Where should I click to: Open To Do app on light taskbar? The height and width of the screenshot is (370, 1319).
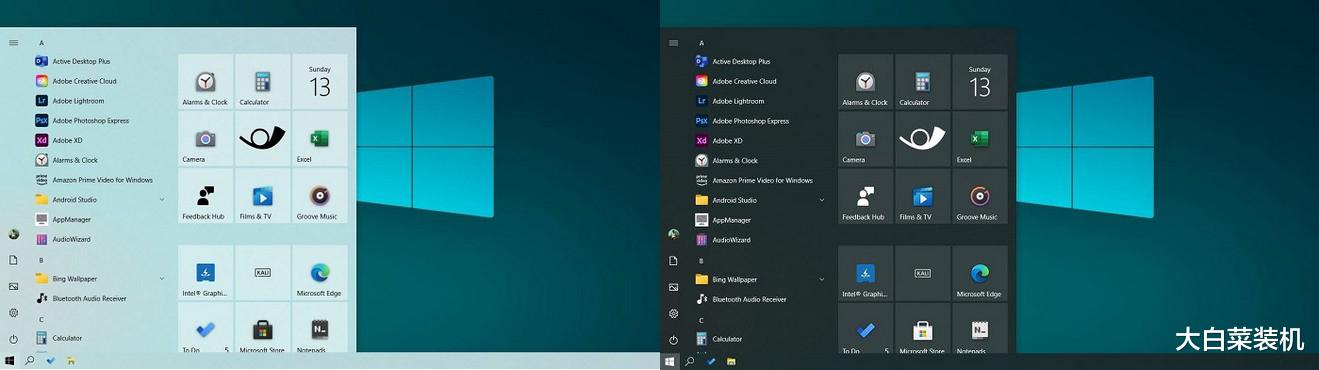tap(51, 360)
